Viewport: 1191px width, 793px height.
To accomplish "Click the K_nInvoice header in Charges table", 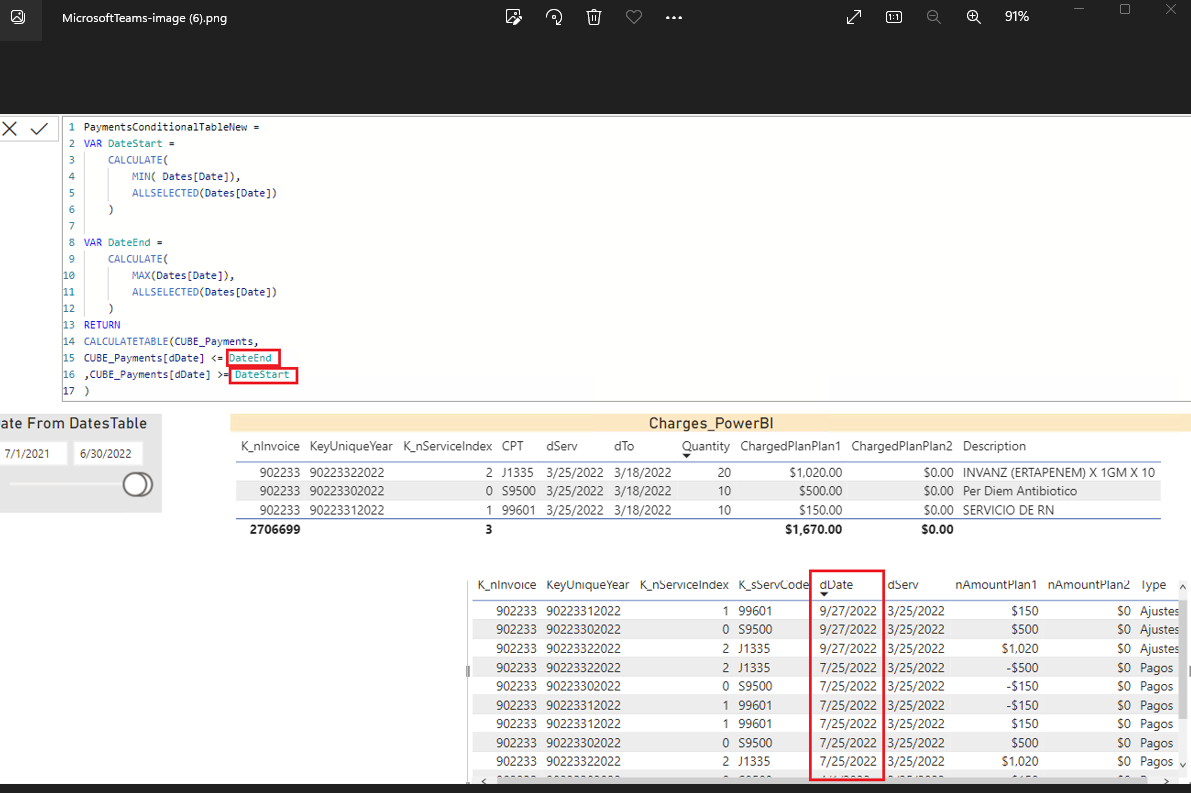I will [x=270, y=446].
